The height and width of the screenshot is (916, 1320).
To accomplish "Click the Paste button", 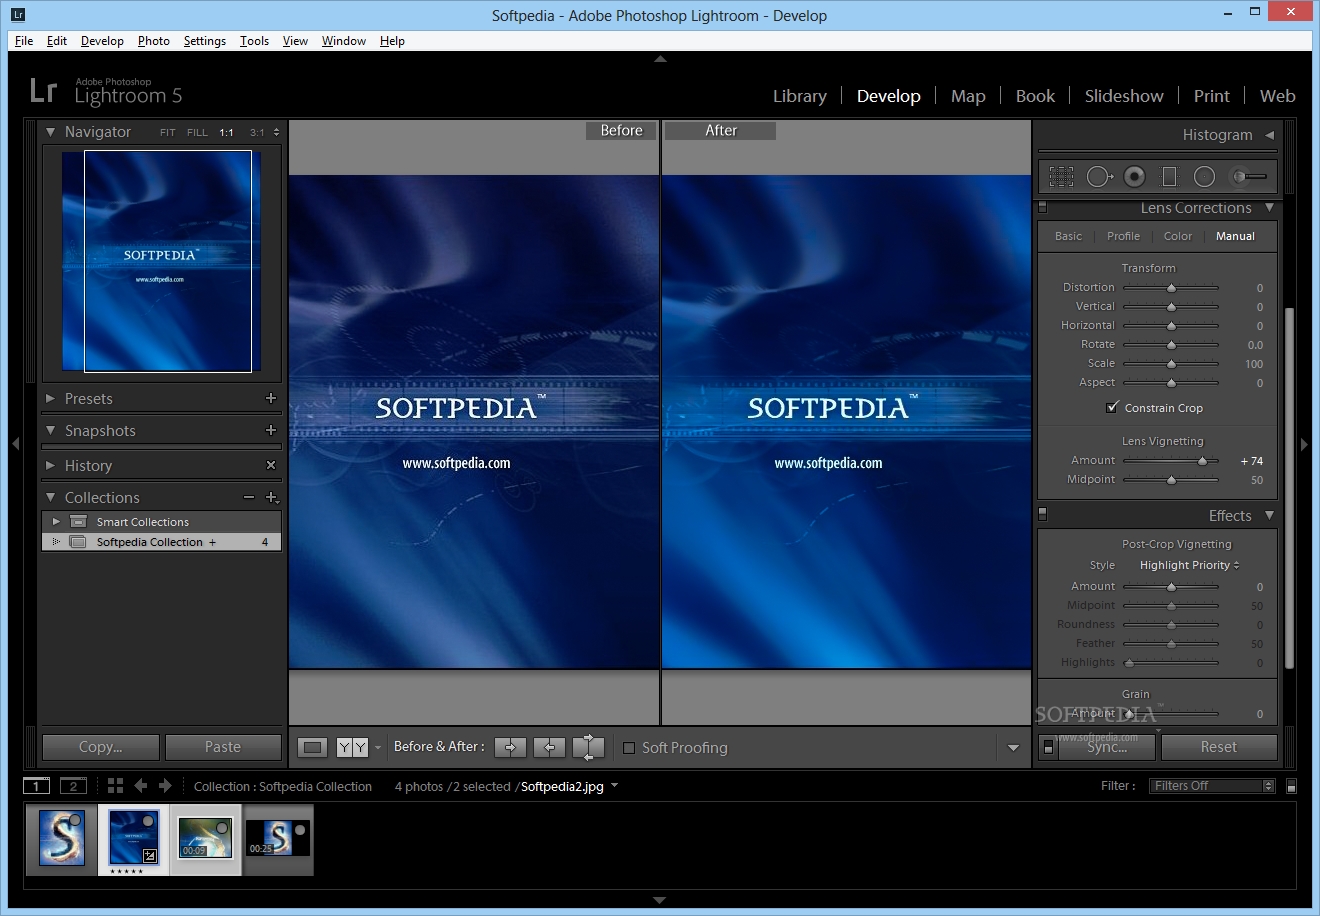I will coord(223,747).
